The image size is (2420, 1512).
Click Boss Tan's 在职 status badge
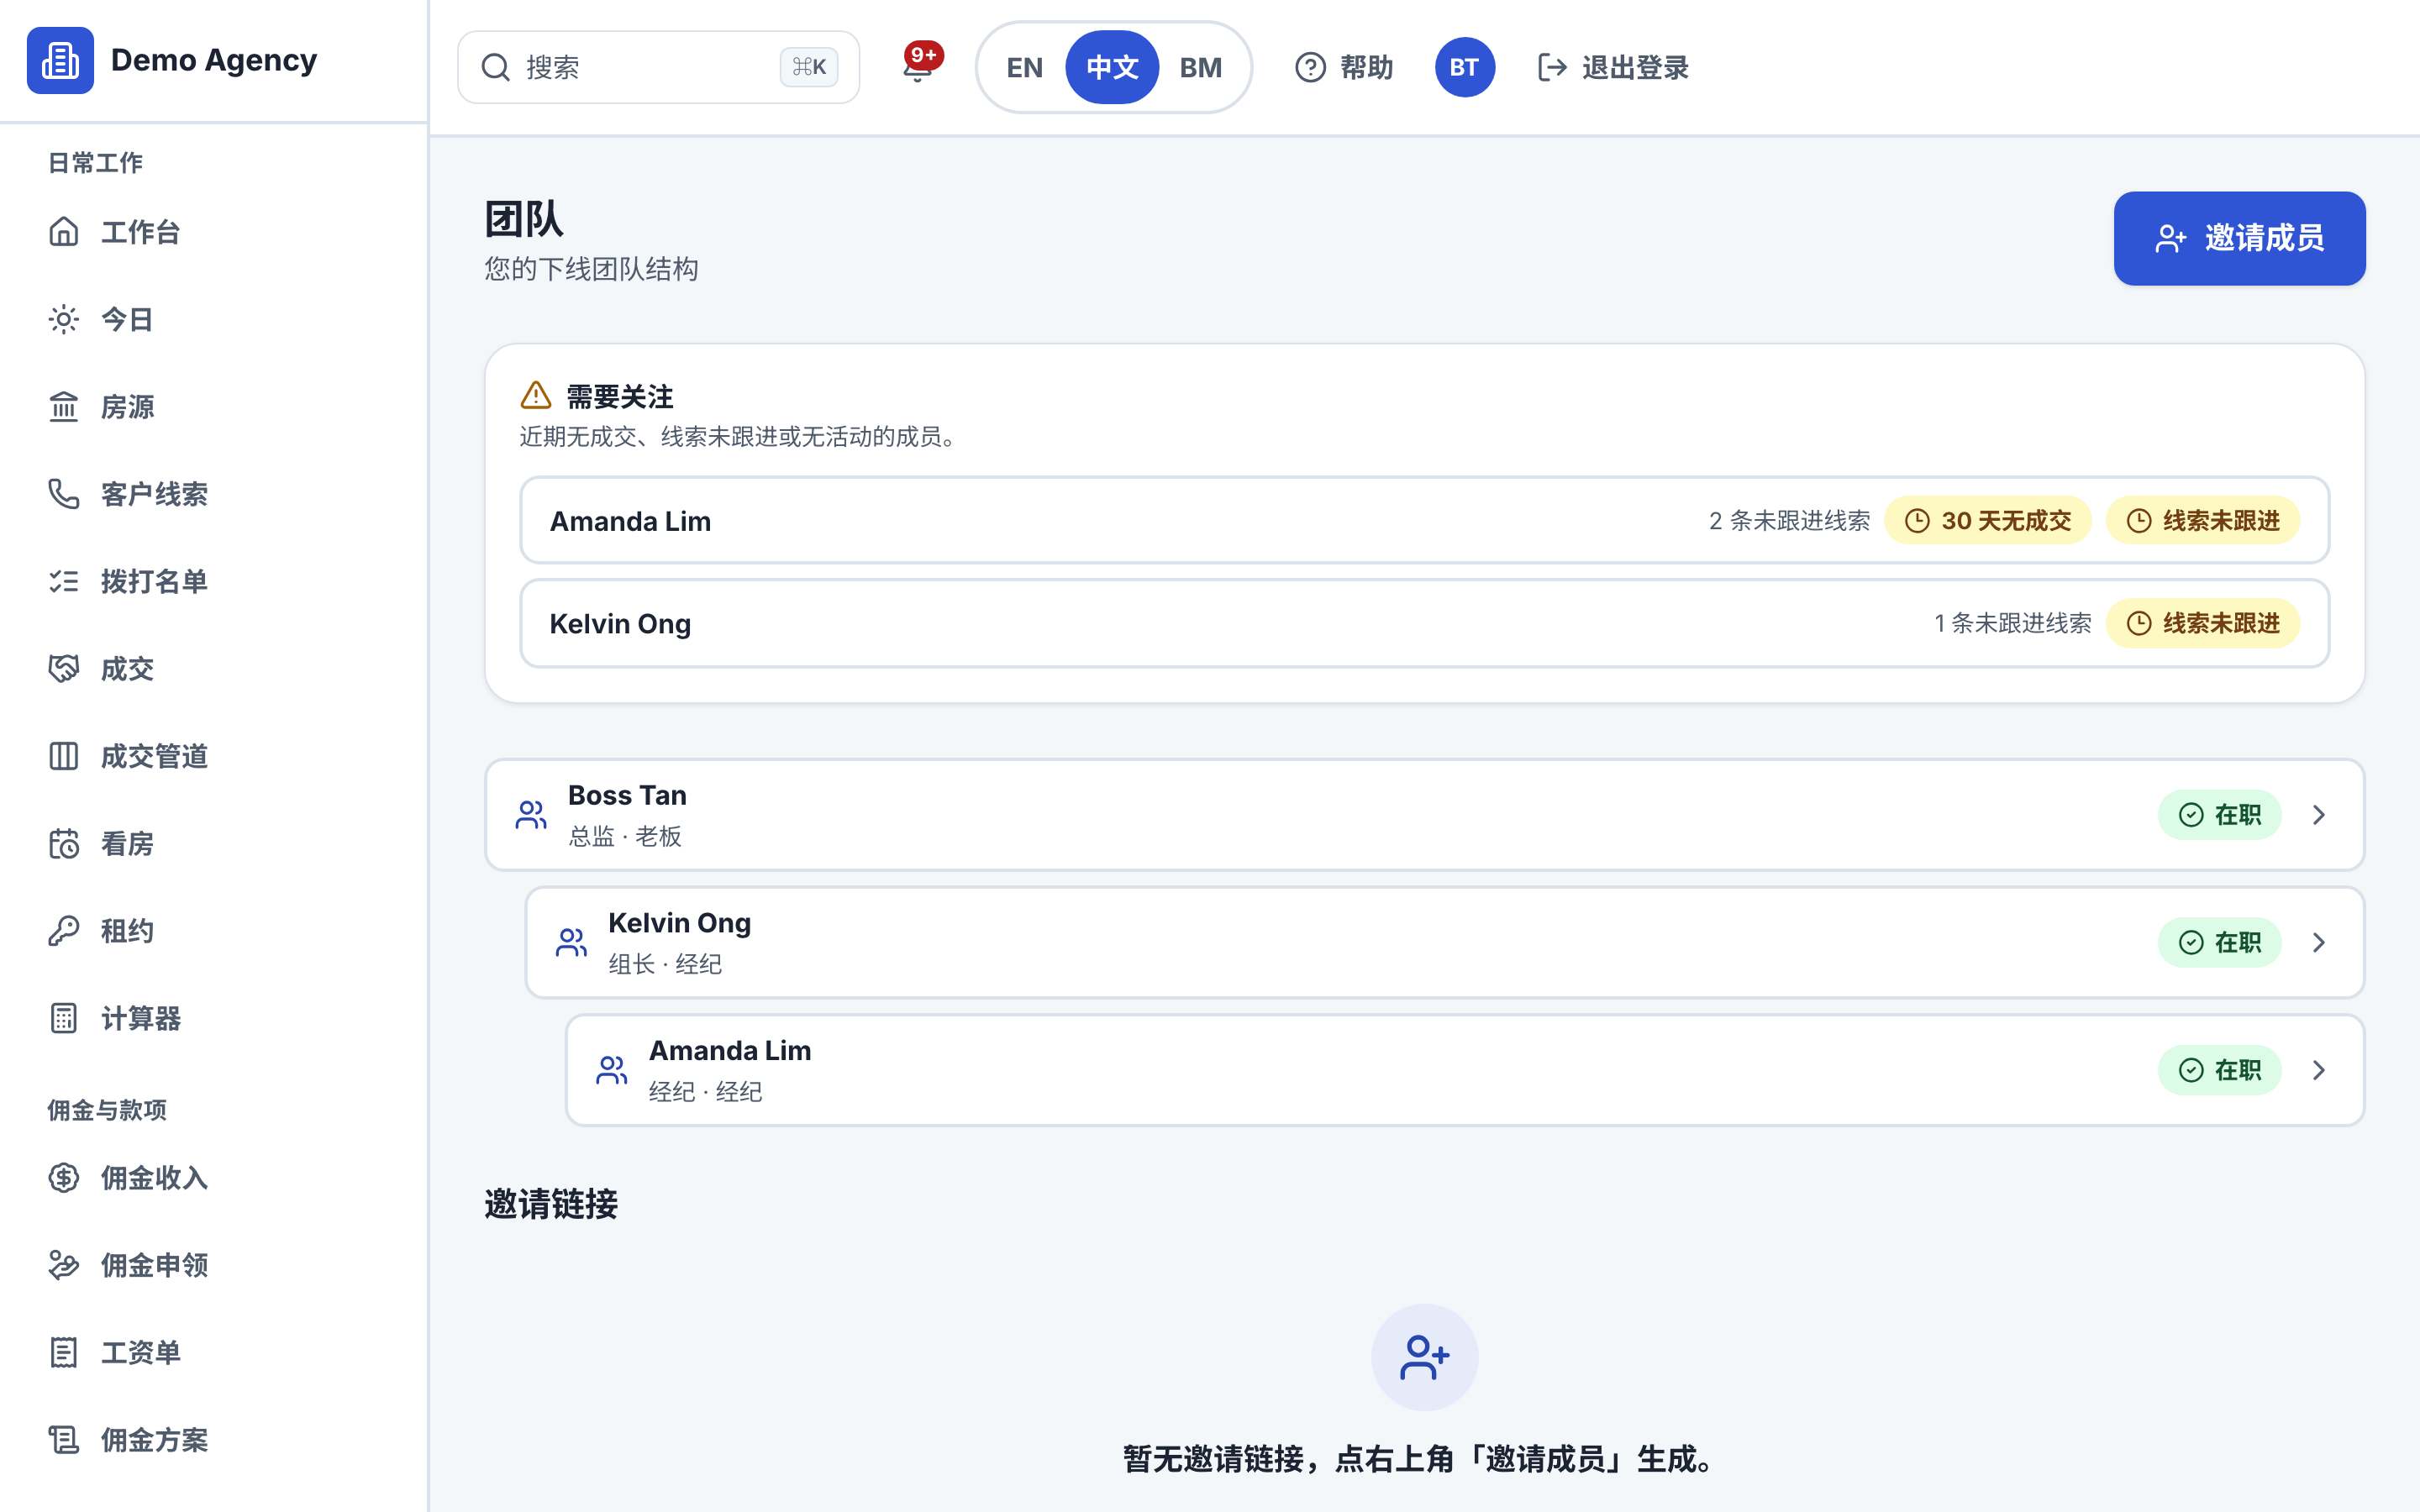[x=2219, y=815]
